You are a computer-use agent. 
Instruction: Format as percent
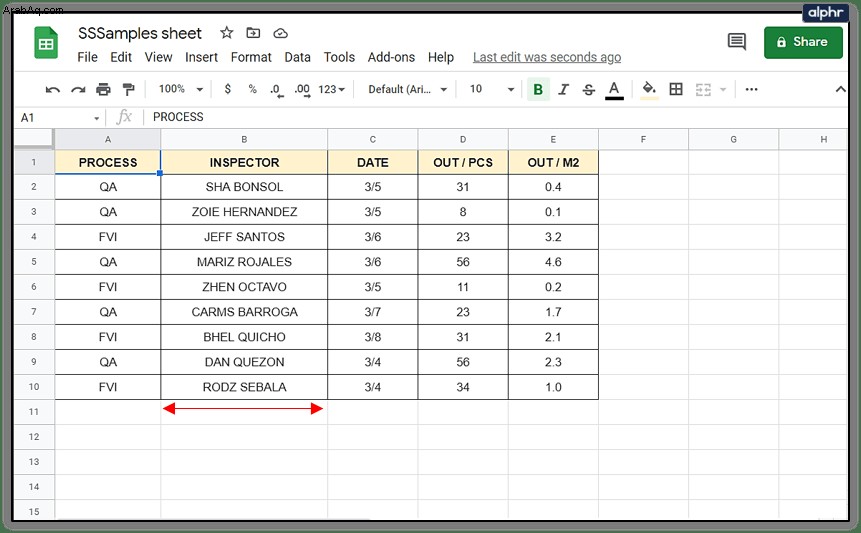[252, 89]
